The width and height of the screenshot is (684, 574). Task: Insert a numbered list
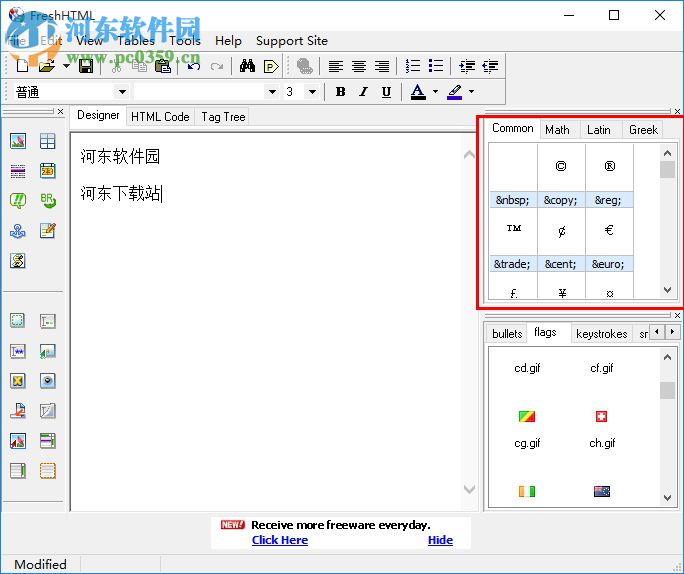[x=413, y=66]
